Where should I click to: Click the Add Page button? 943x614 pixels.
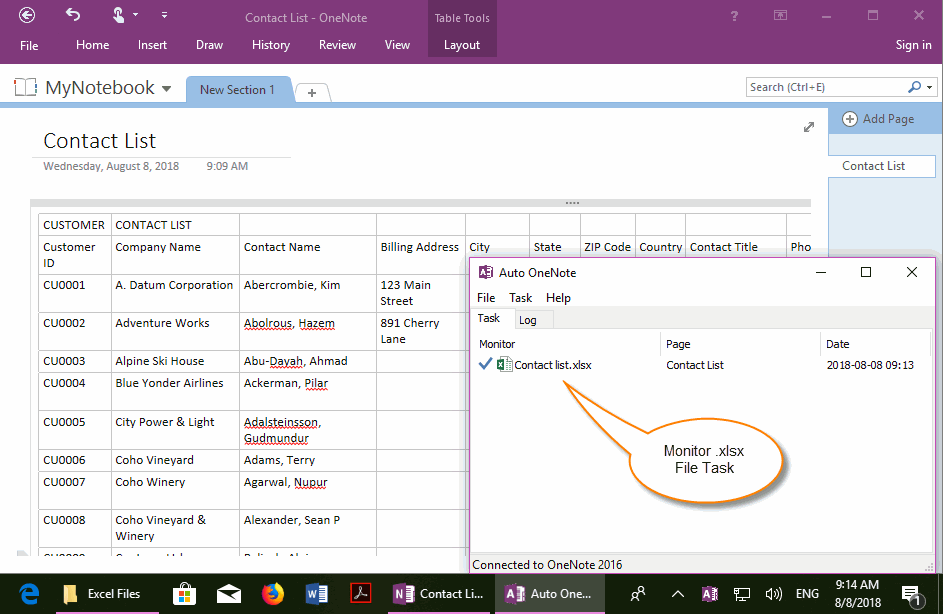[878, 119]
